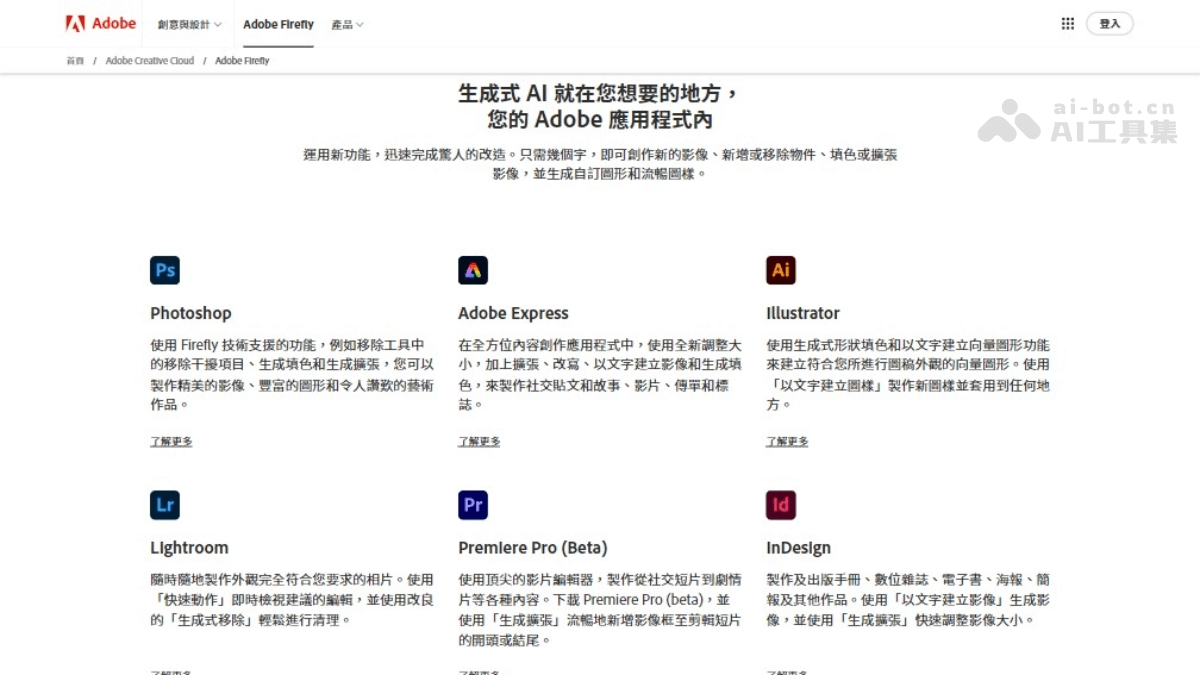The image size is (1200, 675).
Task: Open 了解更多 link under Lightroom
Action: coord(171,671)
